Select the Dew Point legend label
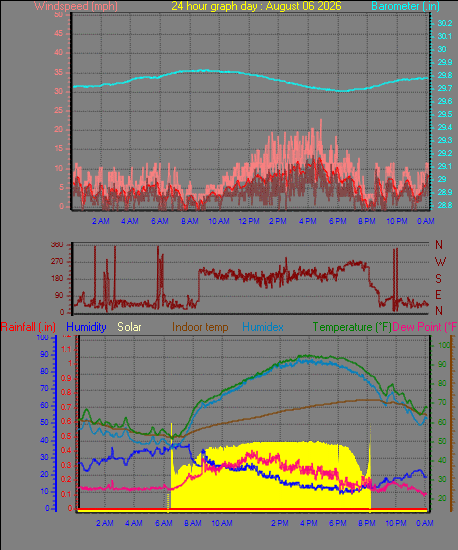Viewport: 458px width, 550px height. tap(425, 327)
